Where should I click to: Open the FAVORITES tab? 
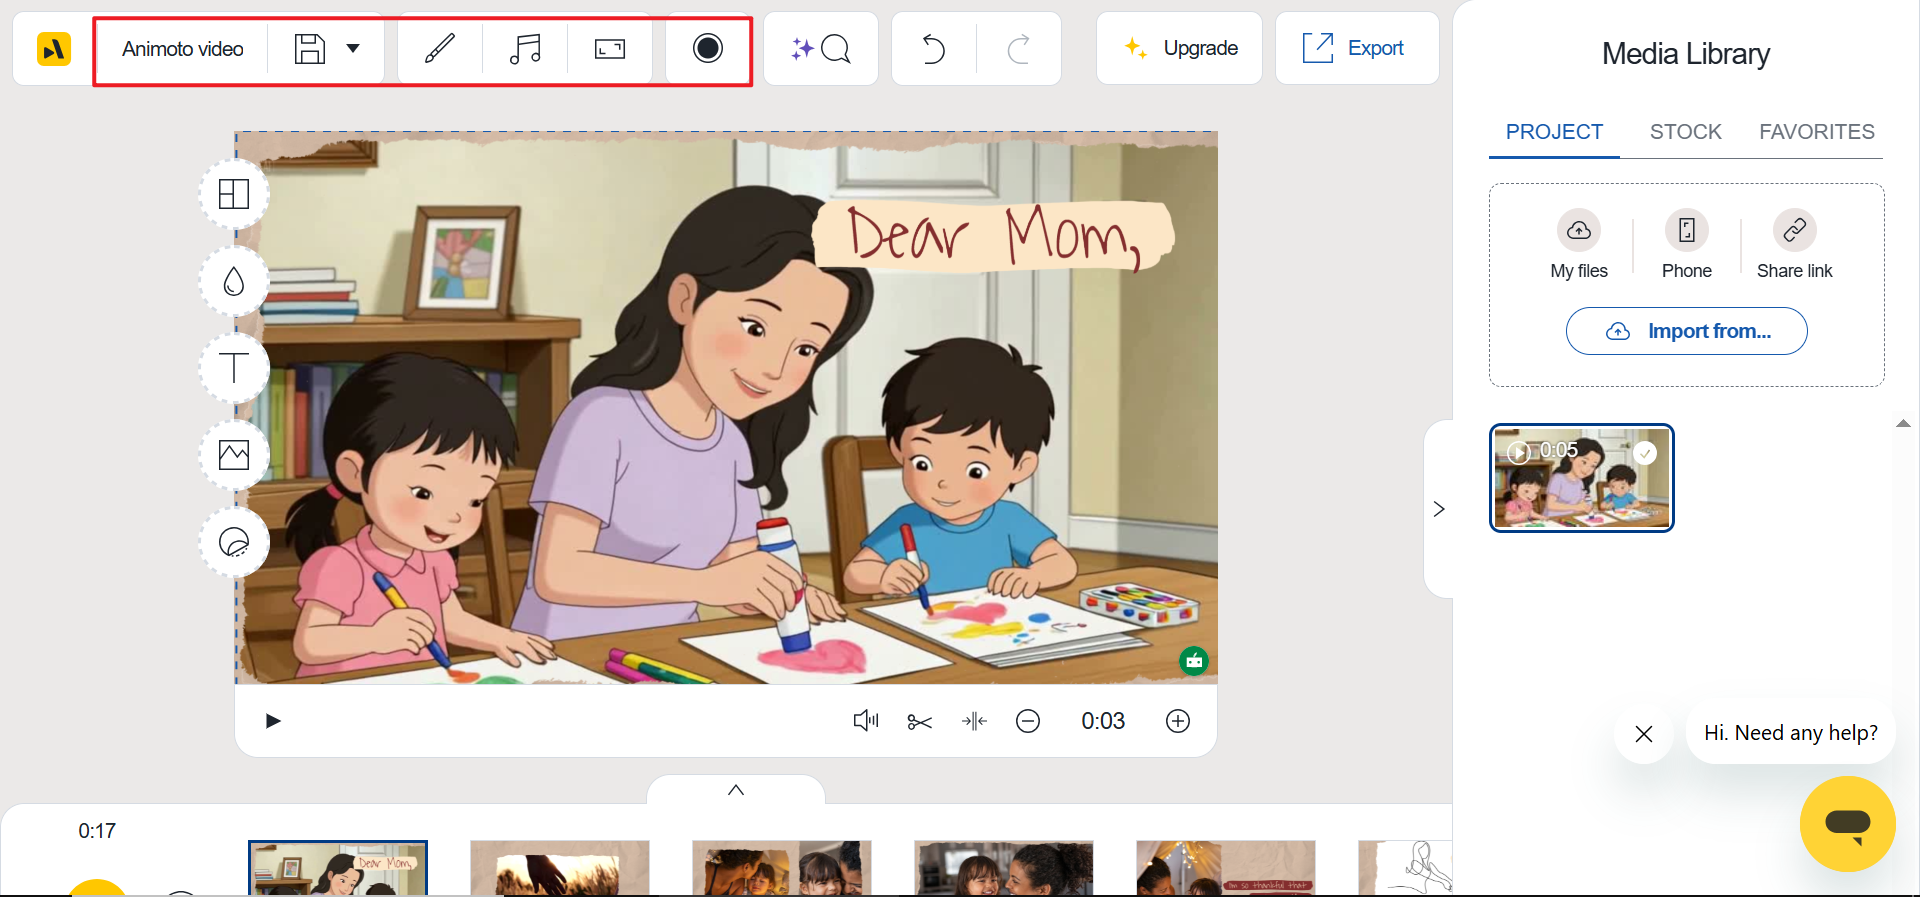(x=1817, y=132)
